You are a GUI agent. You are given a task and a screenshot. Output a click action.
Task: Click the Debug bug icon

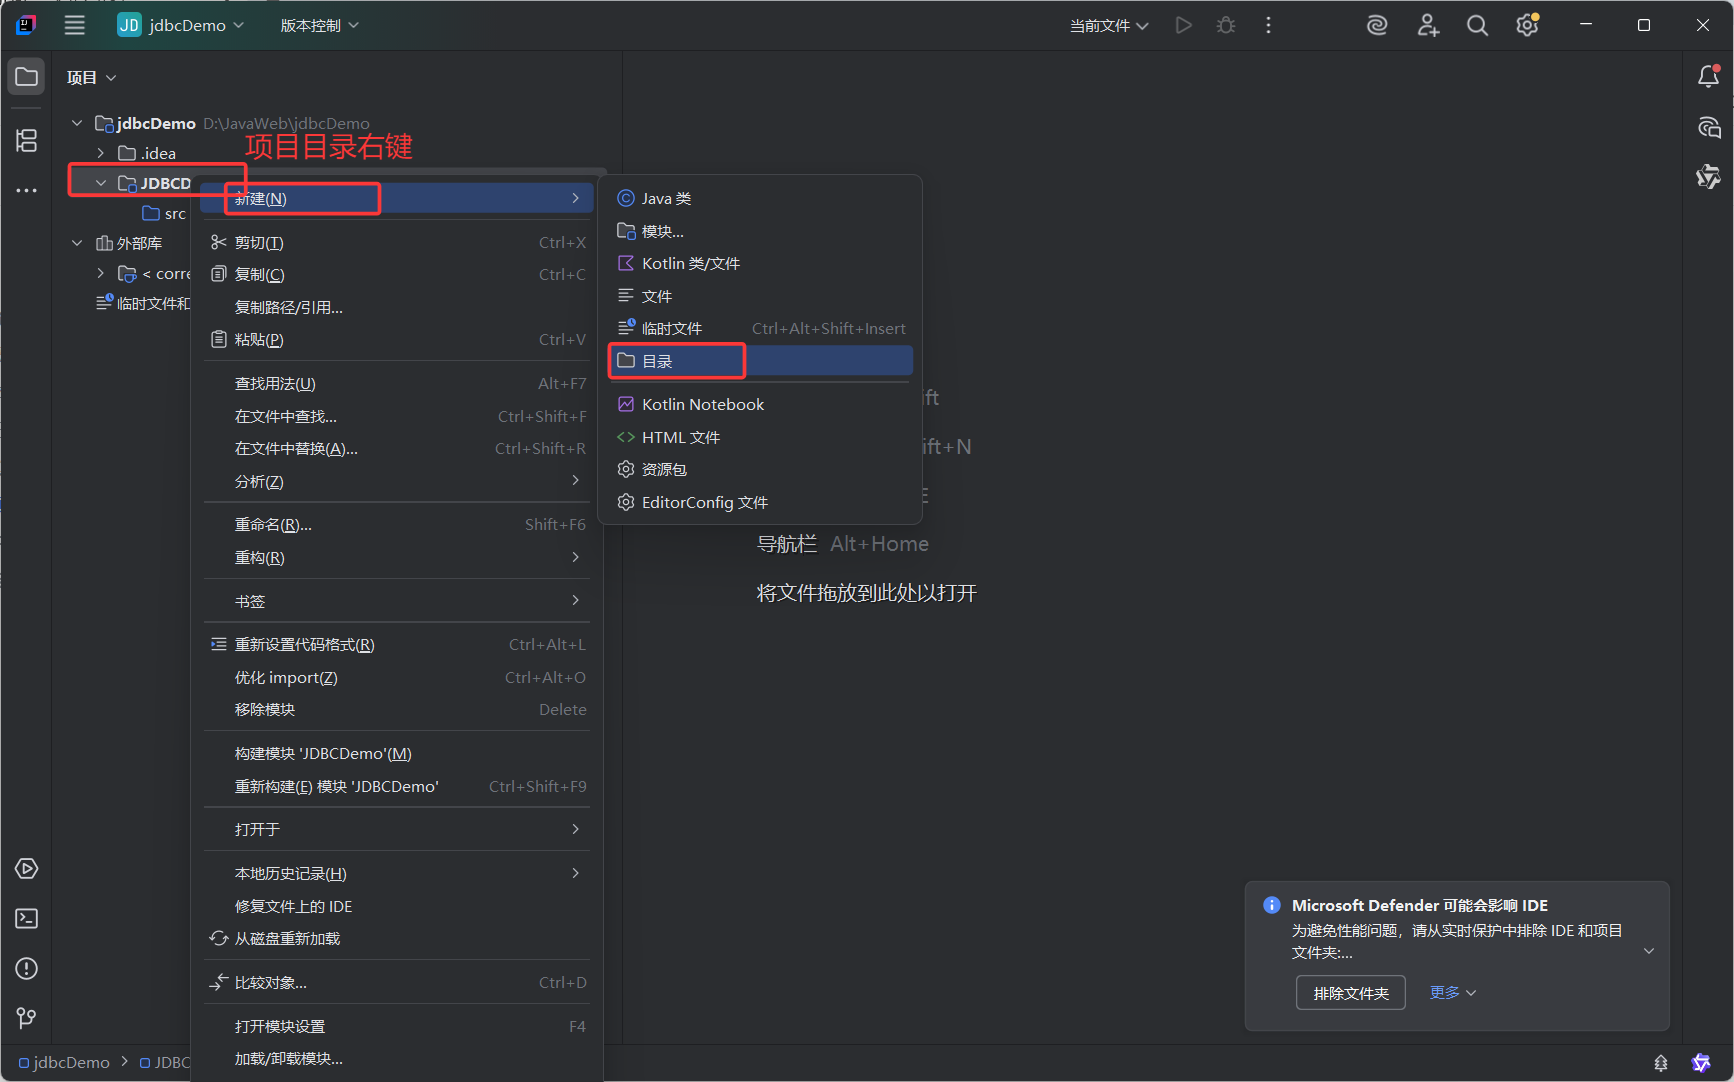pyautogui.click(x=1226, y=25)
